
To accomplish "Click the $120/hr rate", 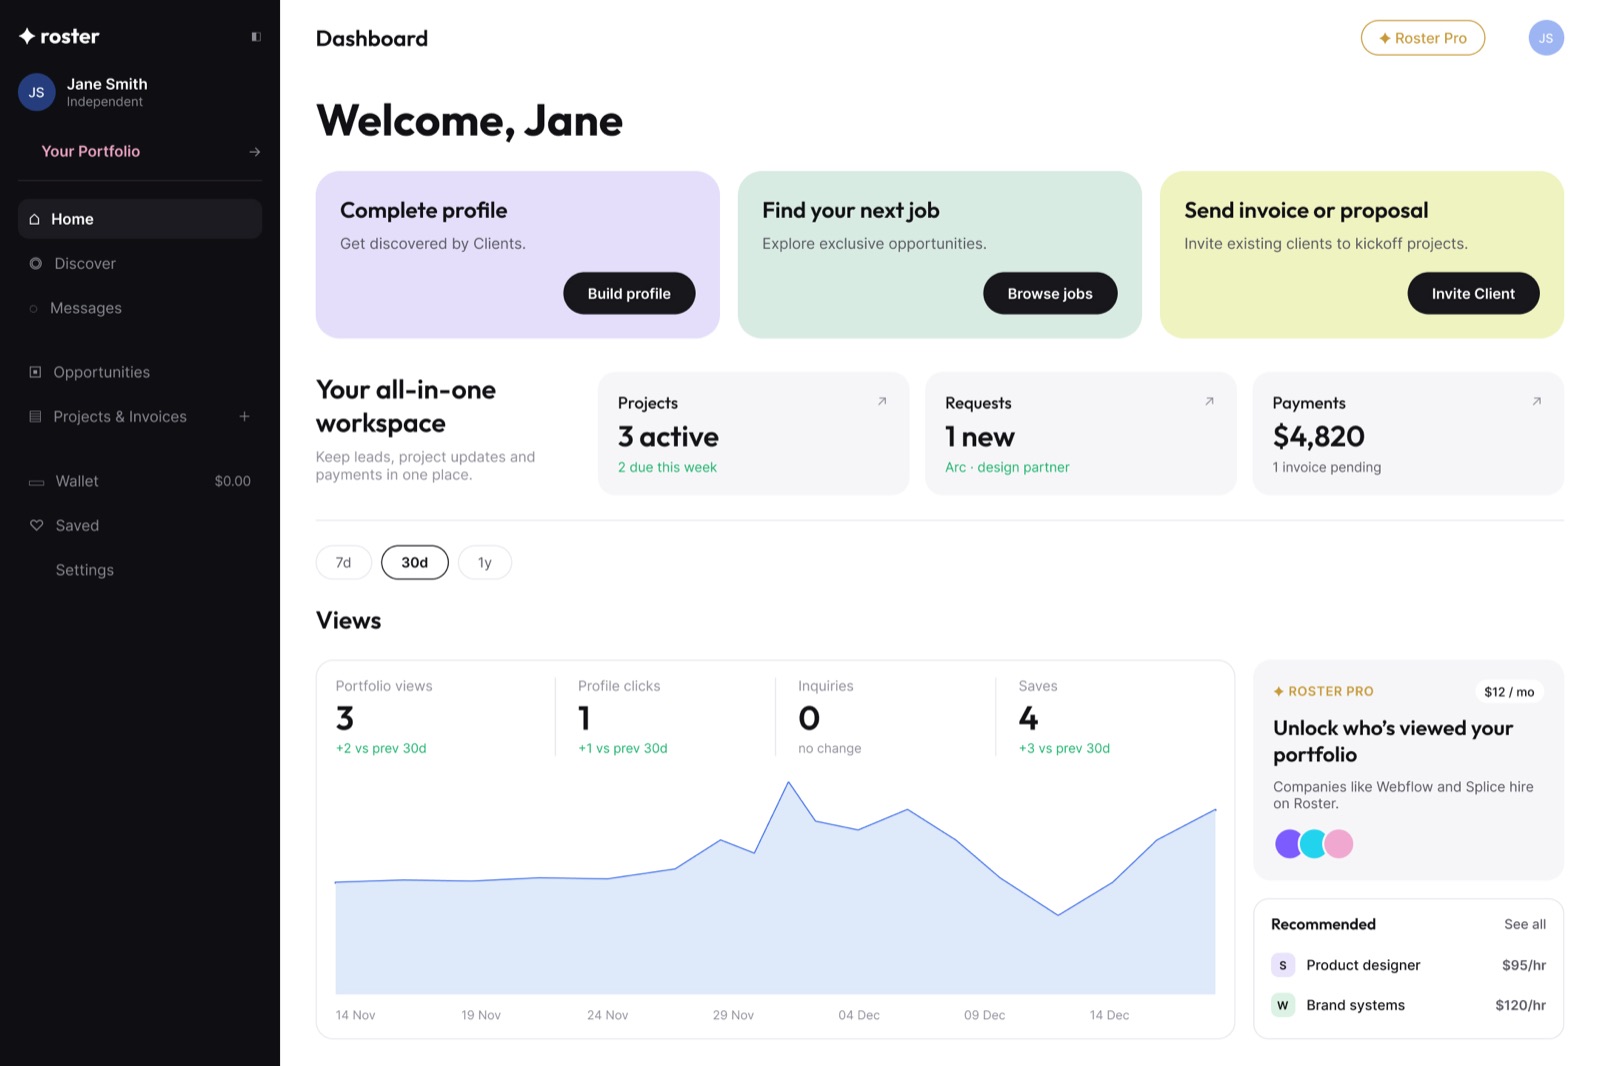I will tap(1520, 1005).
